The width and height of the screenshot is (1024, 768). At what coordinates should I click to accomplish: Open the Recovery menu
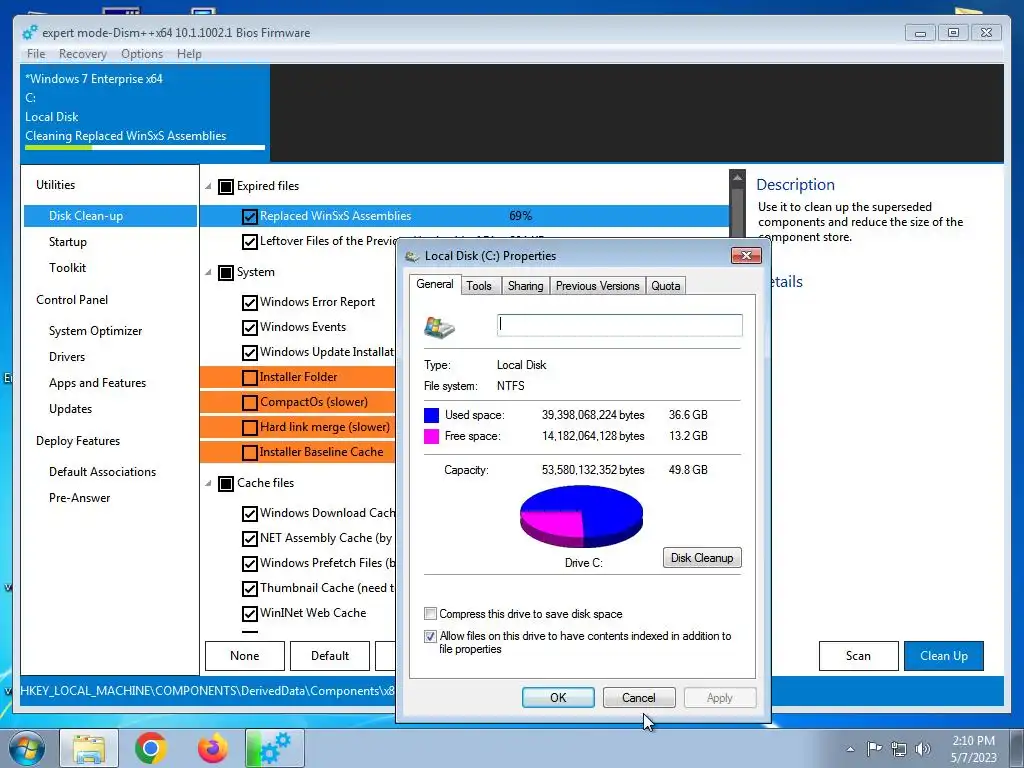[x=82, y=54]
